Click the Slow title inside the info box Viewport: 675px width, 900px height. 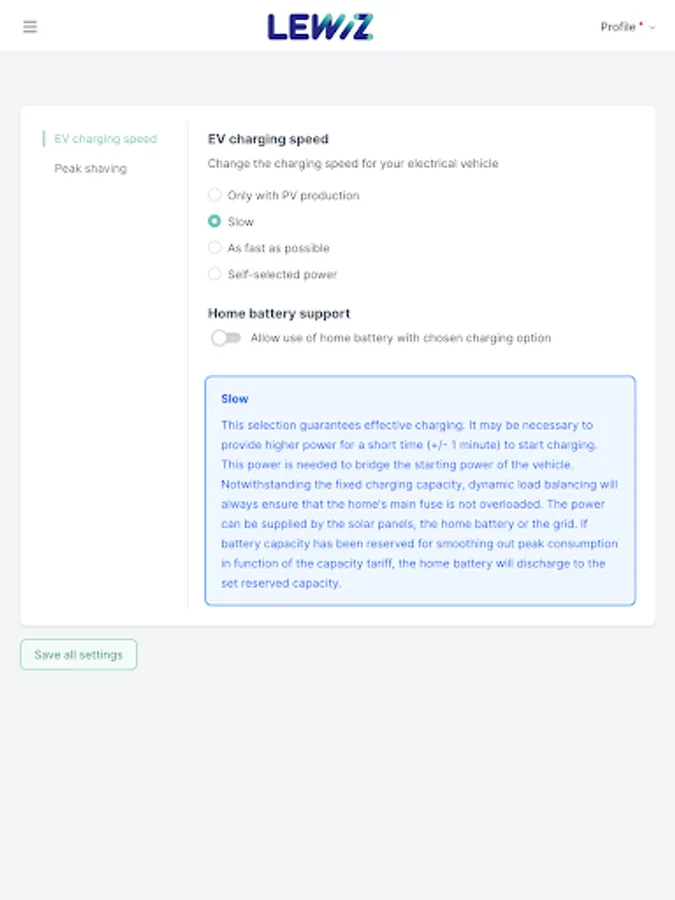(234, 399)
